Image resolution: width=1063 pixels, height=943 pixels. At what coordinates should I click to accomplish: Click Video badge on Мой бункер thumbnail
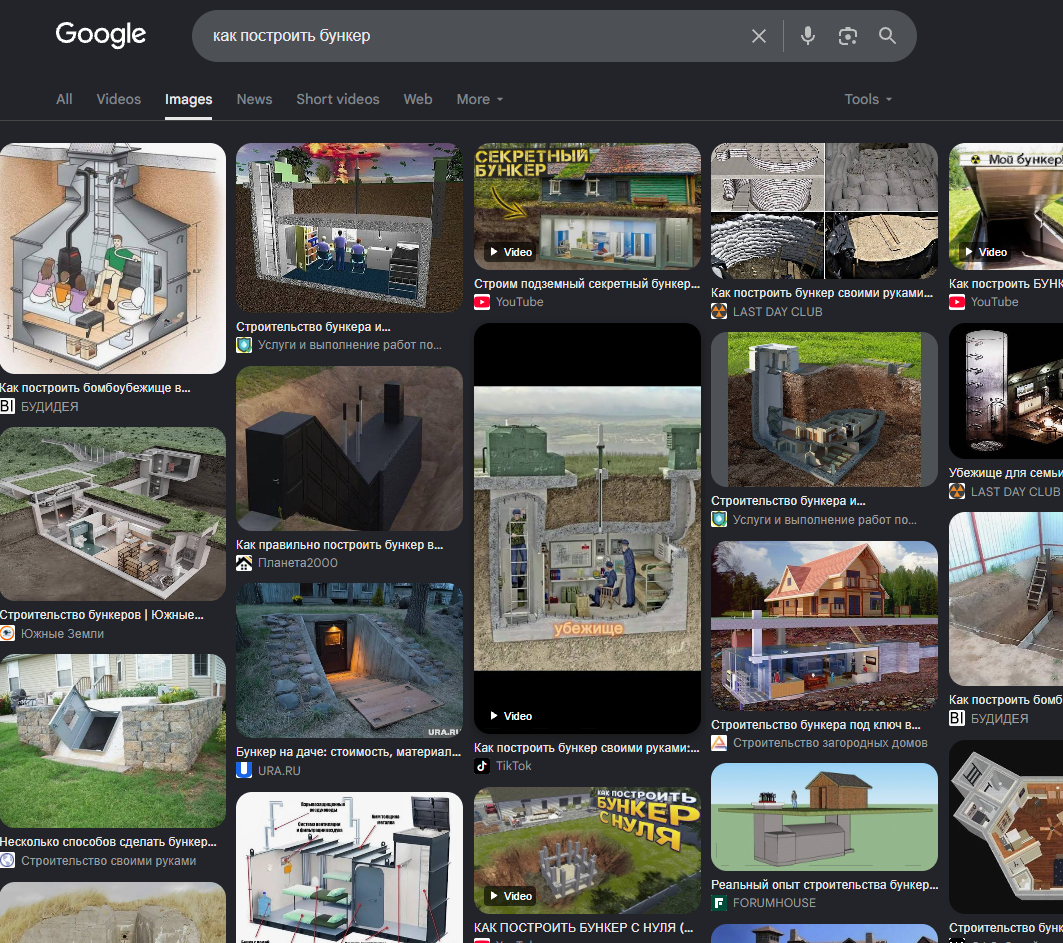coord(986,252)
